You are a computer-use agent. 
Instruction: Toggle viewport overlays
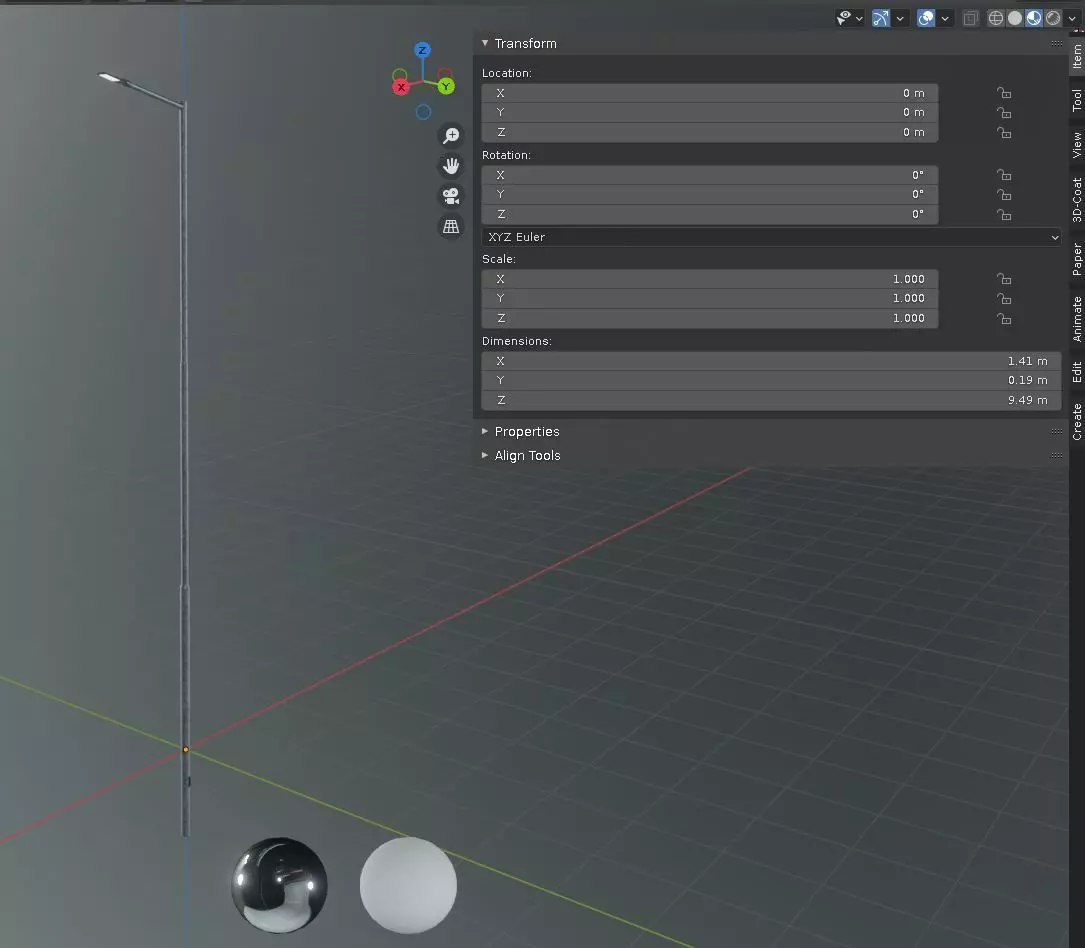tap(926, 19)
